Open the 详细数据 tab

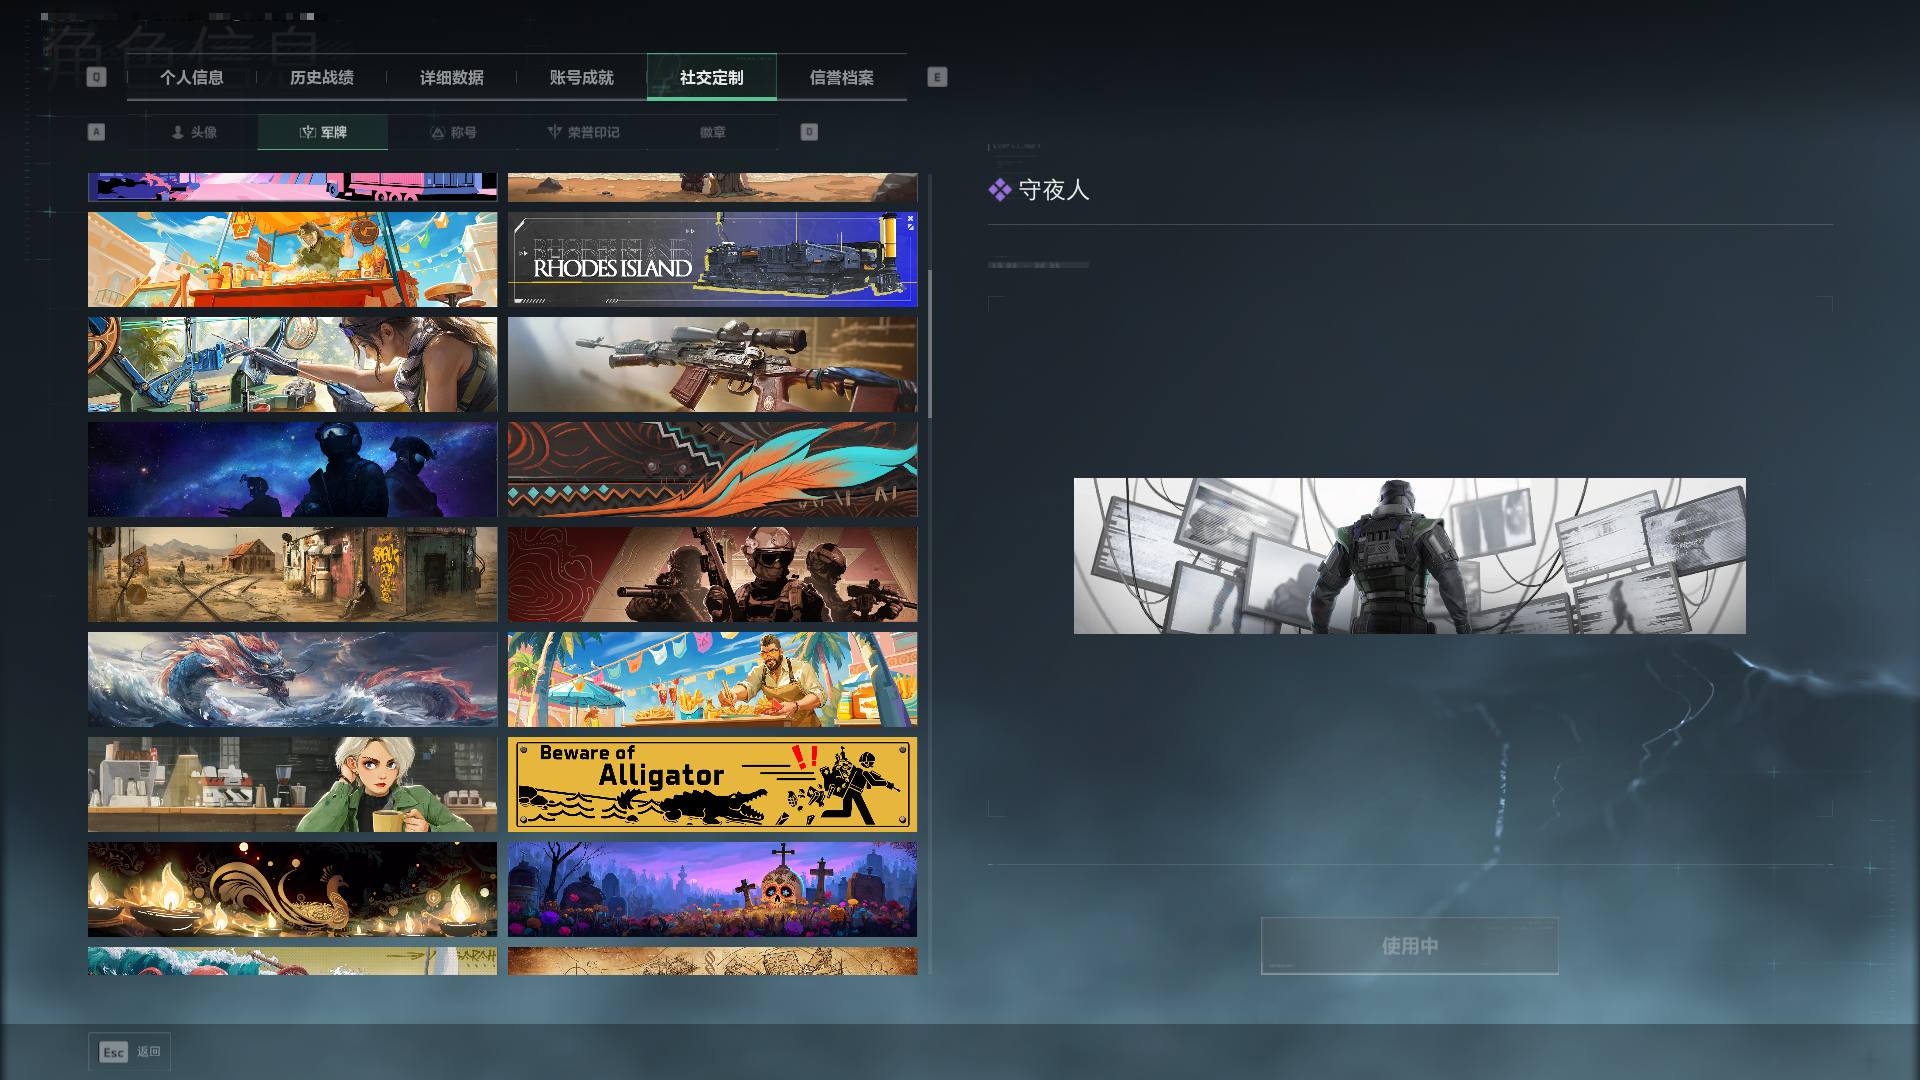point(452,77)
